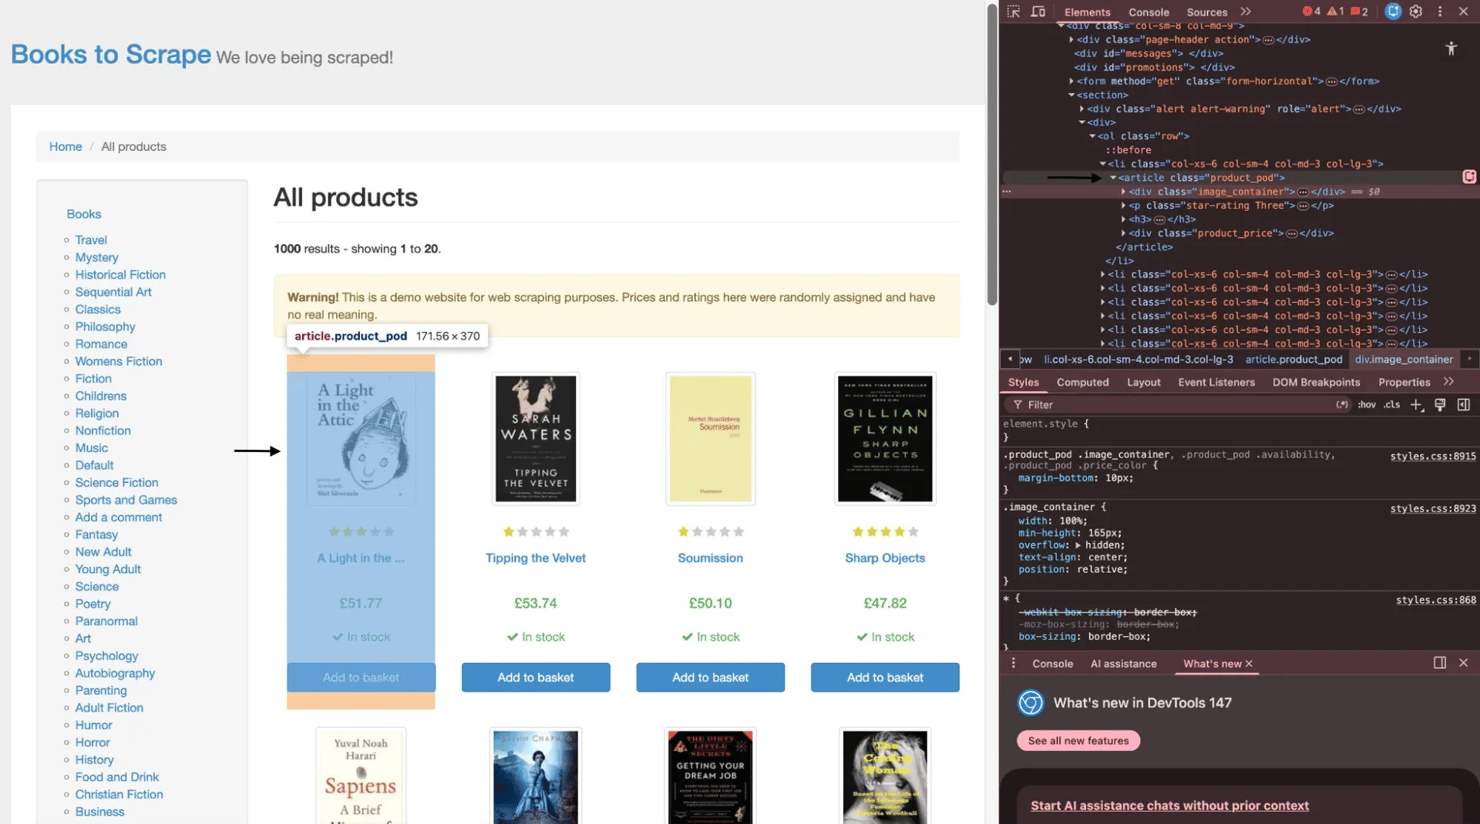Open the Computed styles tab
This screenshot has width=1480, height=824.
1082,382
